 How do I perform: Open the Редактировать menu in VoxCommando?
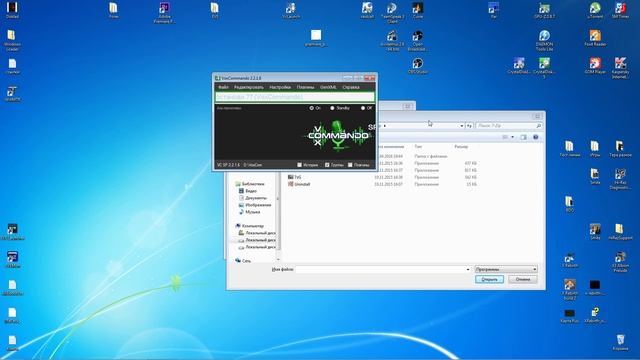click(249, 87)
